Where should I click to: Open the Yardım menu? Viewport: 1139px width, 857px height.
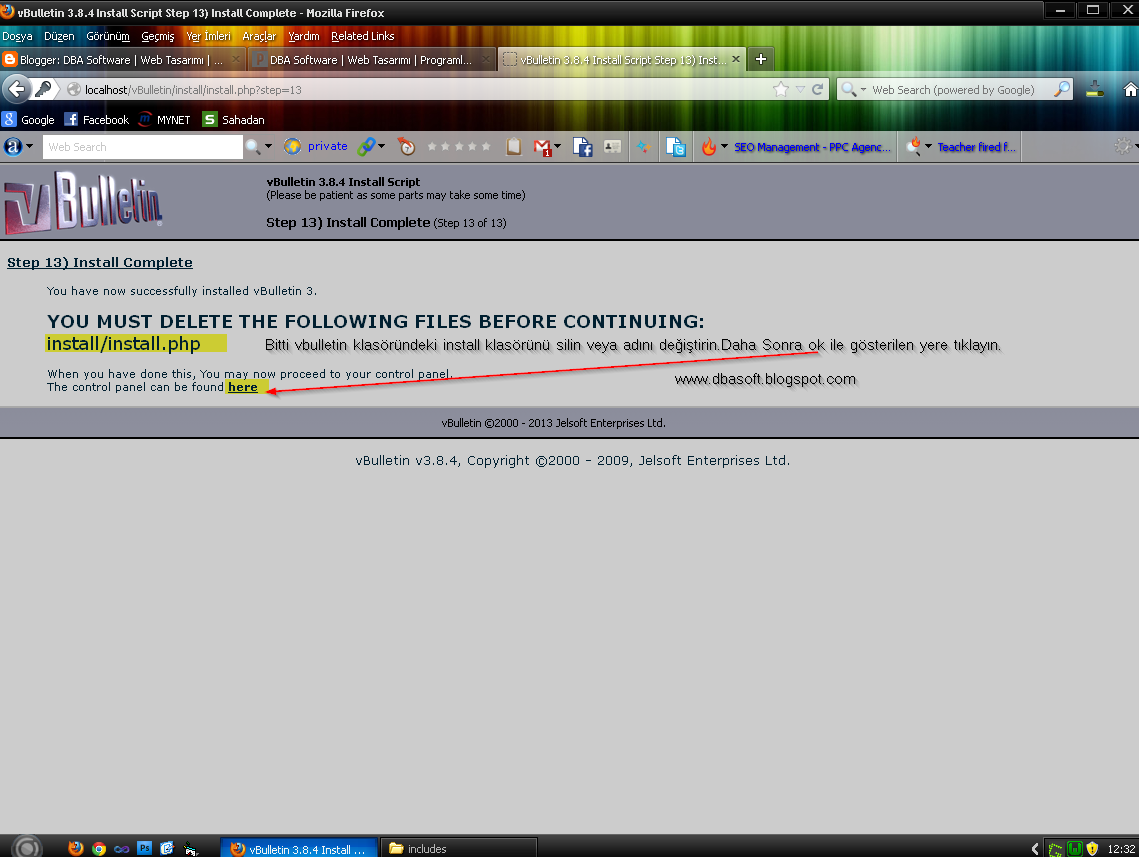tap(304, 36)
